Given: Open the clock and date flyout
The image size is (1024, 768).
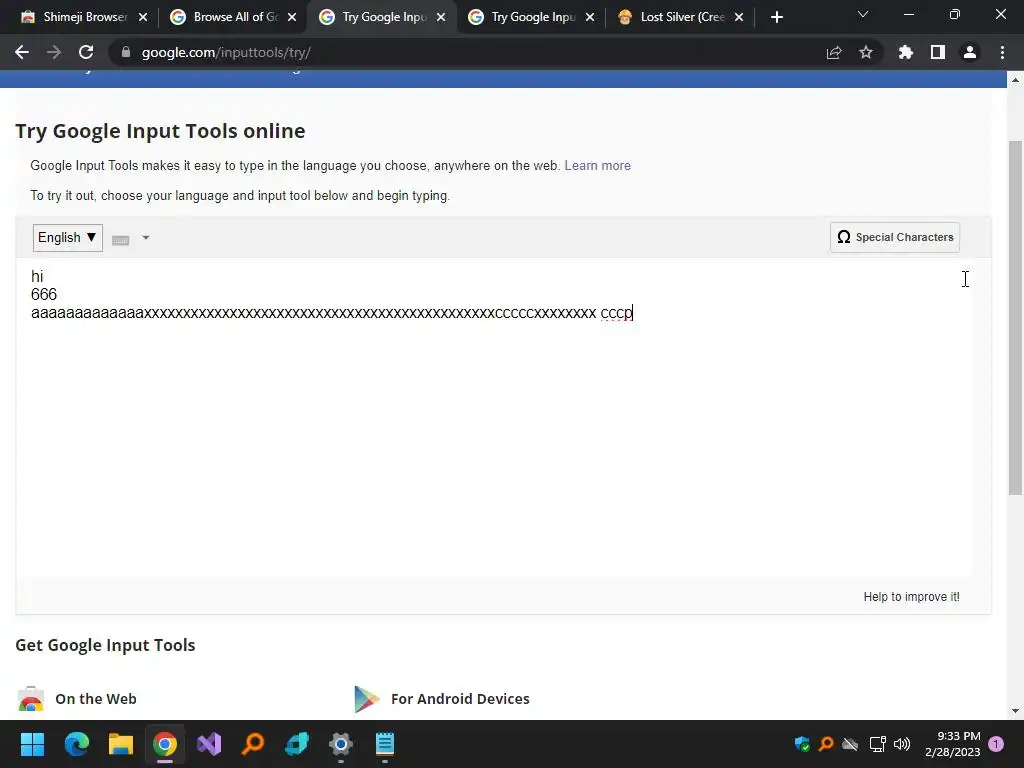Looking at the screenshot, I should [952, 744].
